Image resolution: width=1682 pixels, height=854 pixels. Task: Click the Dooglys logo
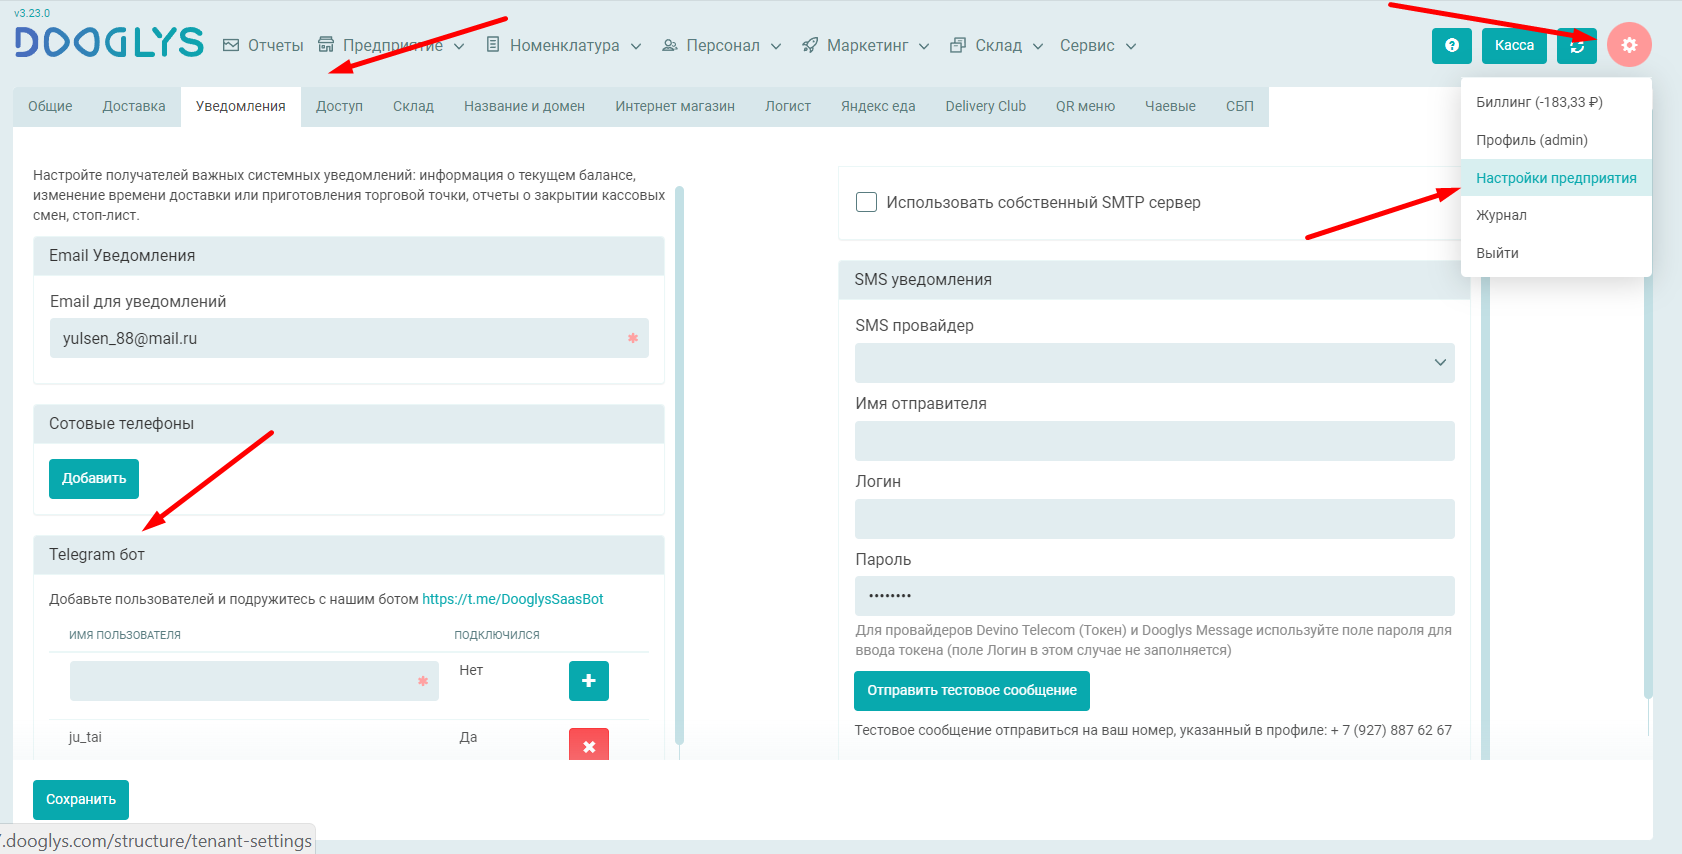point(109,42)
